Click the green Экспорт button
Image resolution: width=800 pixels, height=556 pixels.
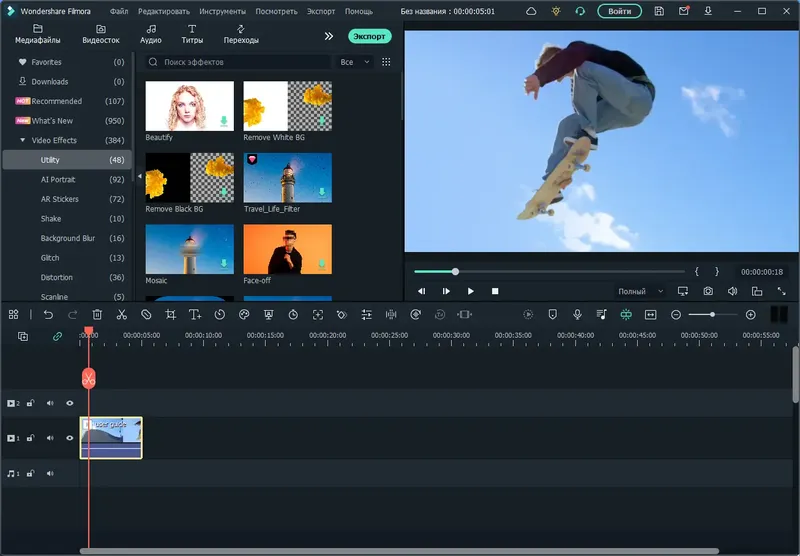[x=370, y=35]
